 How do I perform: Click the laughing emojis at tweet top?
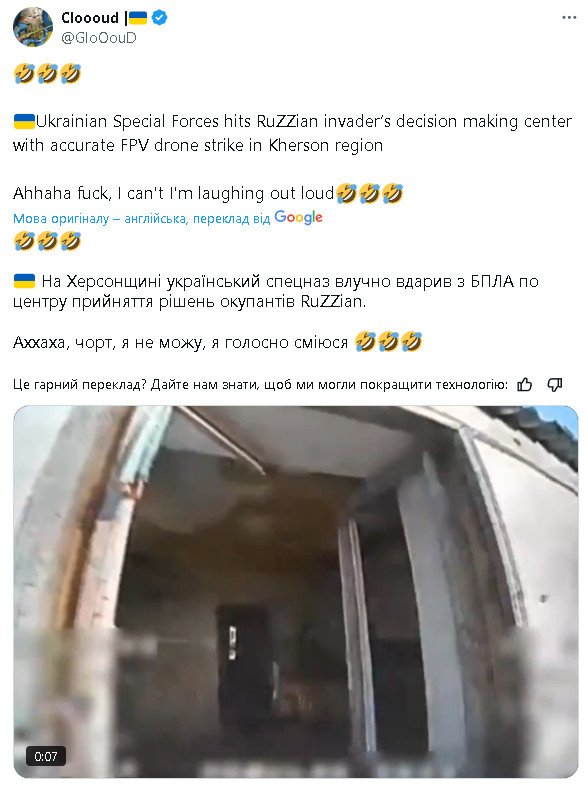tap(47, 73)
